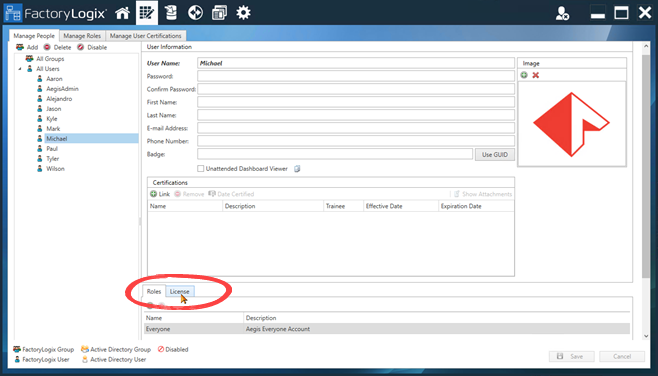The width and height of the screenshot is (658, 376).
Task: Click the Badge field
Action: pos(335,154)
